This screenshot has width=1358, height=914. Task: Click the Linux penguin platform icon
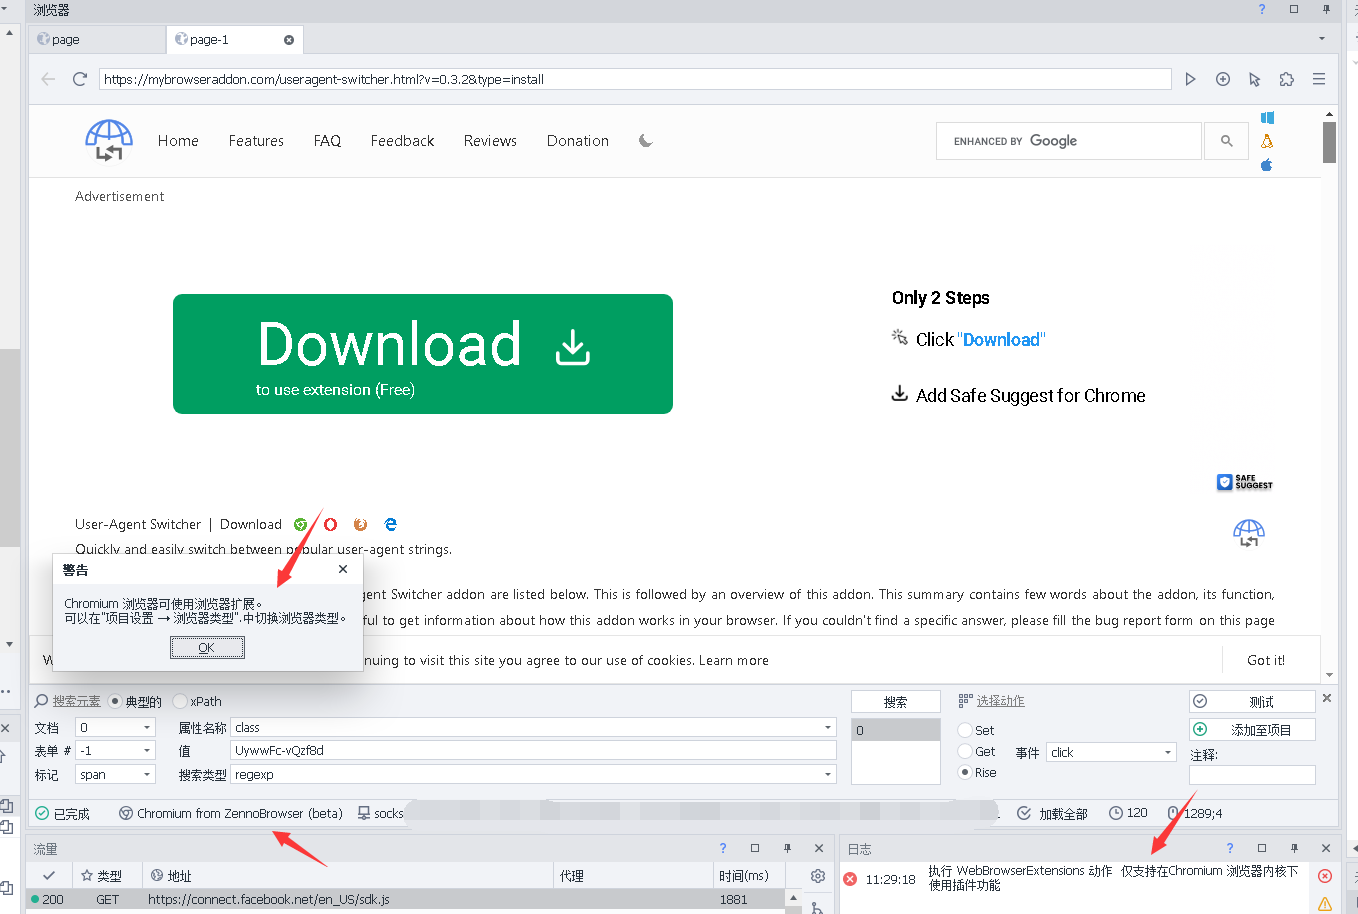click(x=1267, y=141)
